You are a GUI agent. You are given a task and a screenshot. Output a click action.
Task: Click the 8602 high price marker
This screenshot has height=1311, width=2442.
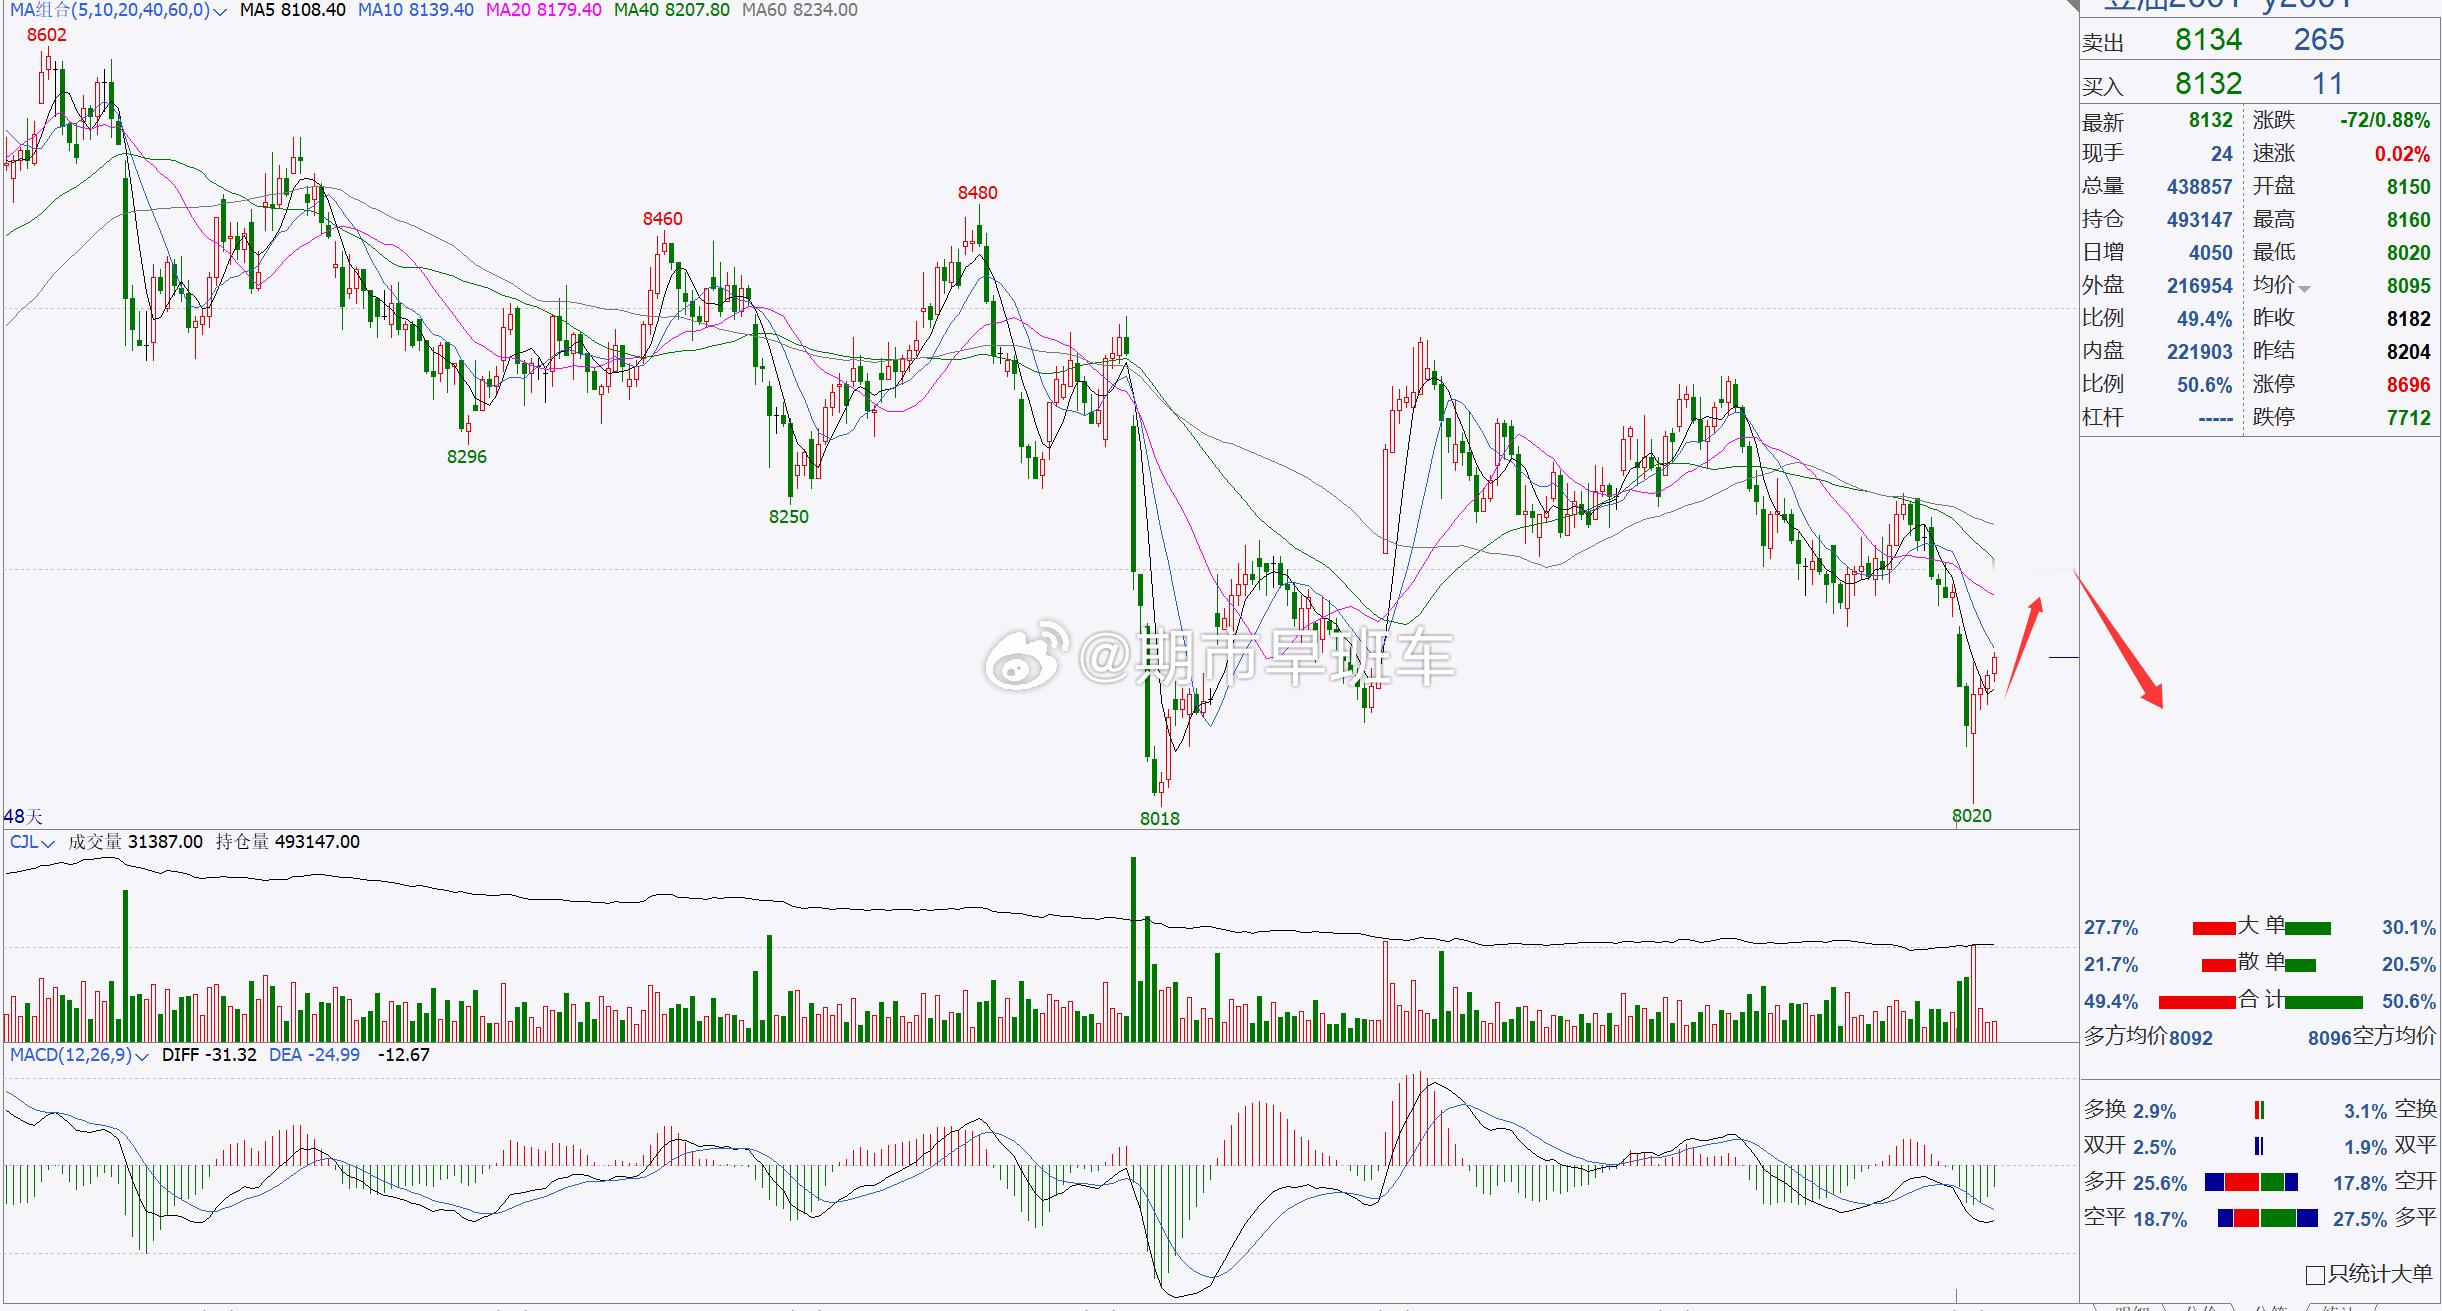[x=47, y=35]
